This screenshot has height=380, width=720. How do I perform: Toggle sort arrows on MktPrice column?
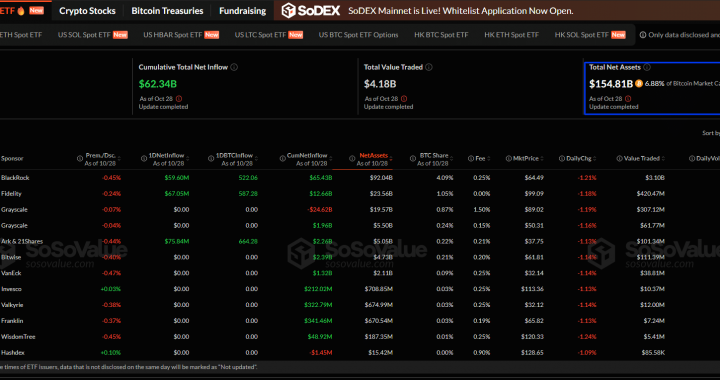click(541, 158)
